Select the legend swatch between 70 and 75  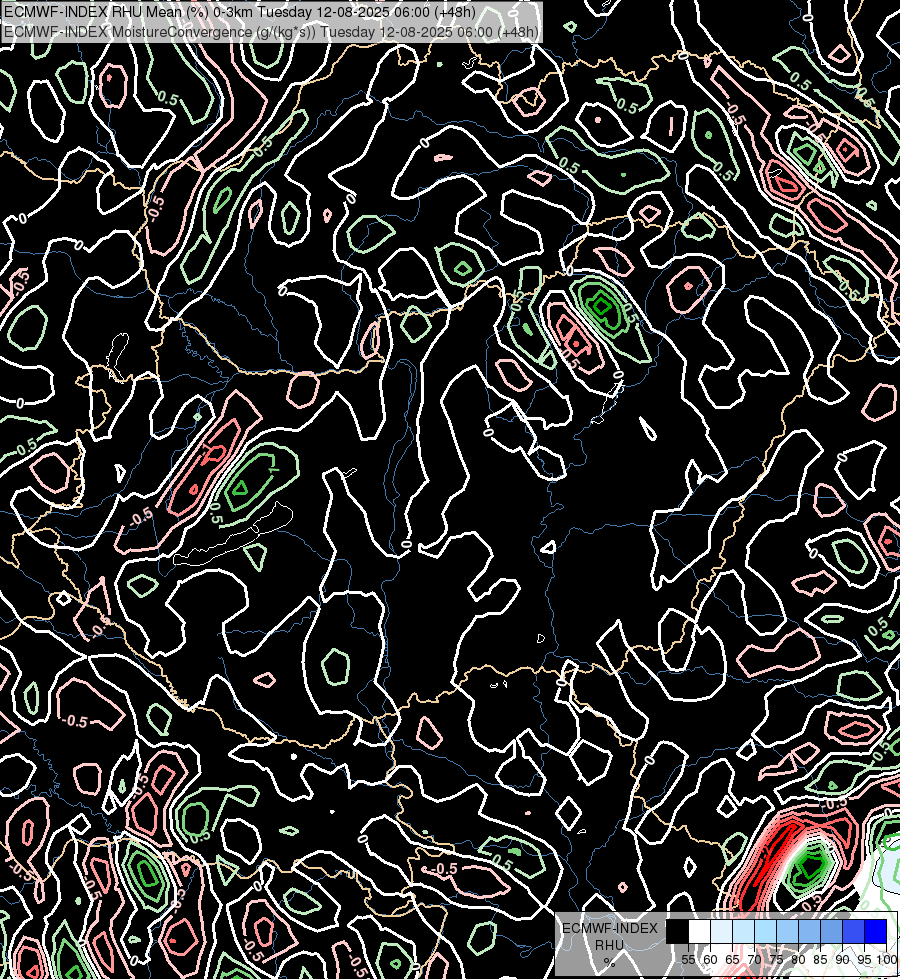(x=765, y=931)
